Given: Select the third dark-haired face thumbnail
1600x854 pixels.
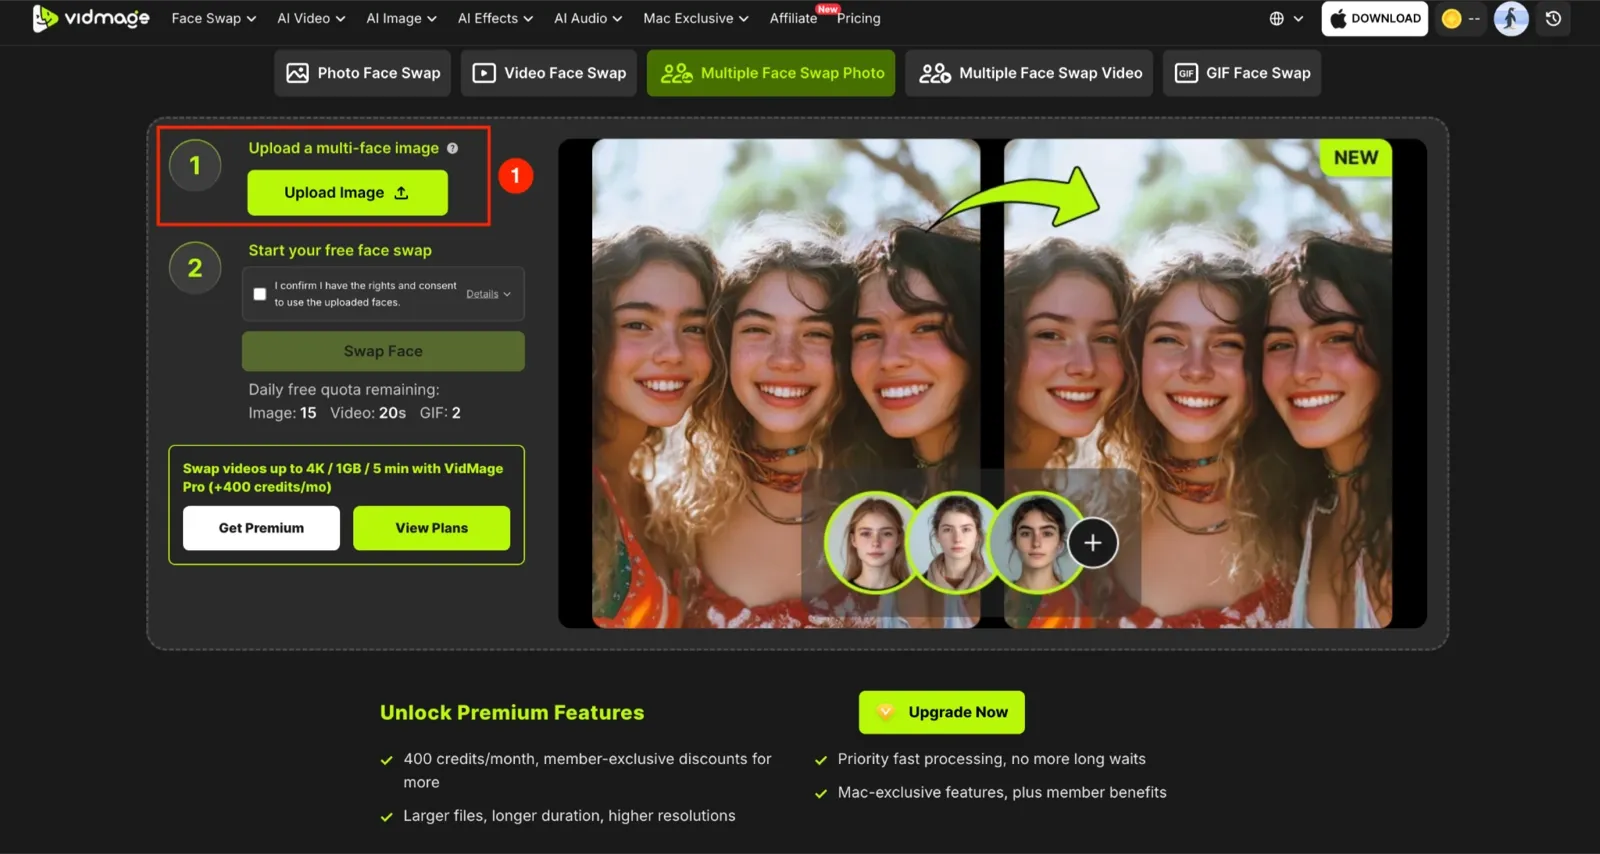Looking at the screenshot, I should click(1037, 543).
